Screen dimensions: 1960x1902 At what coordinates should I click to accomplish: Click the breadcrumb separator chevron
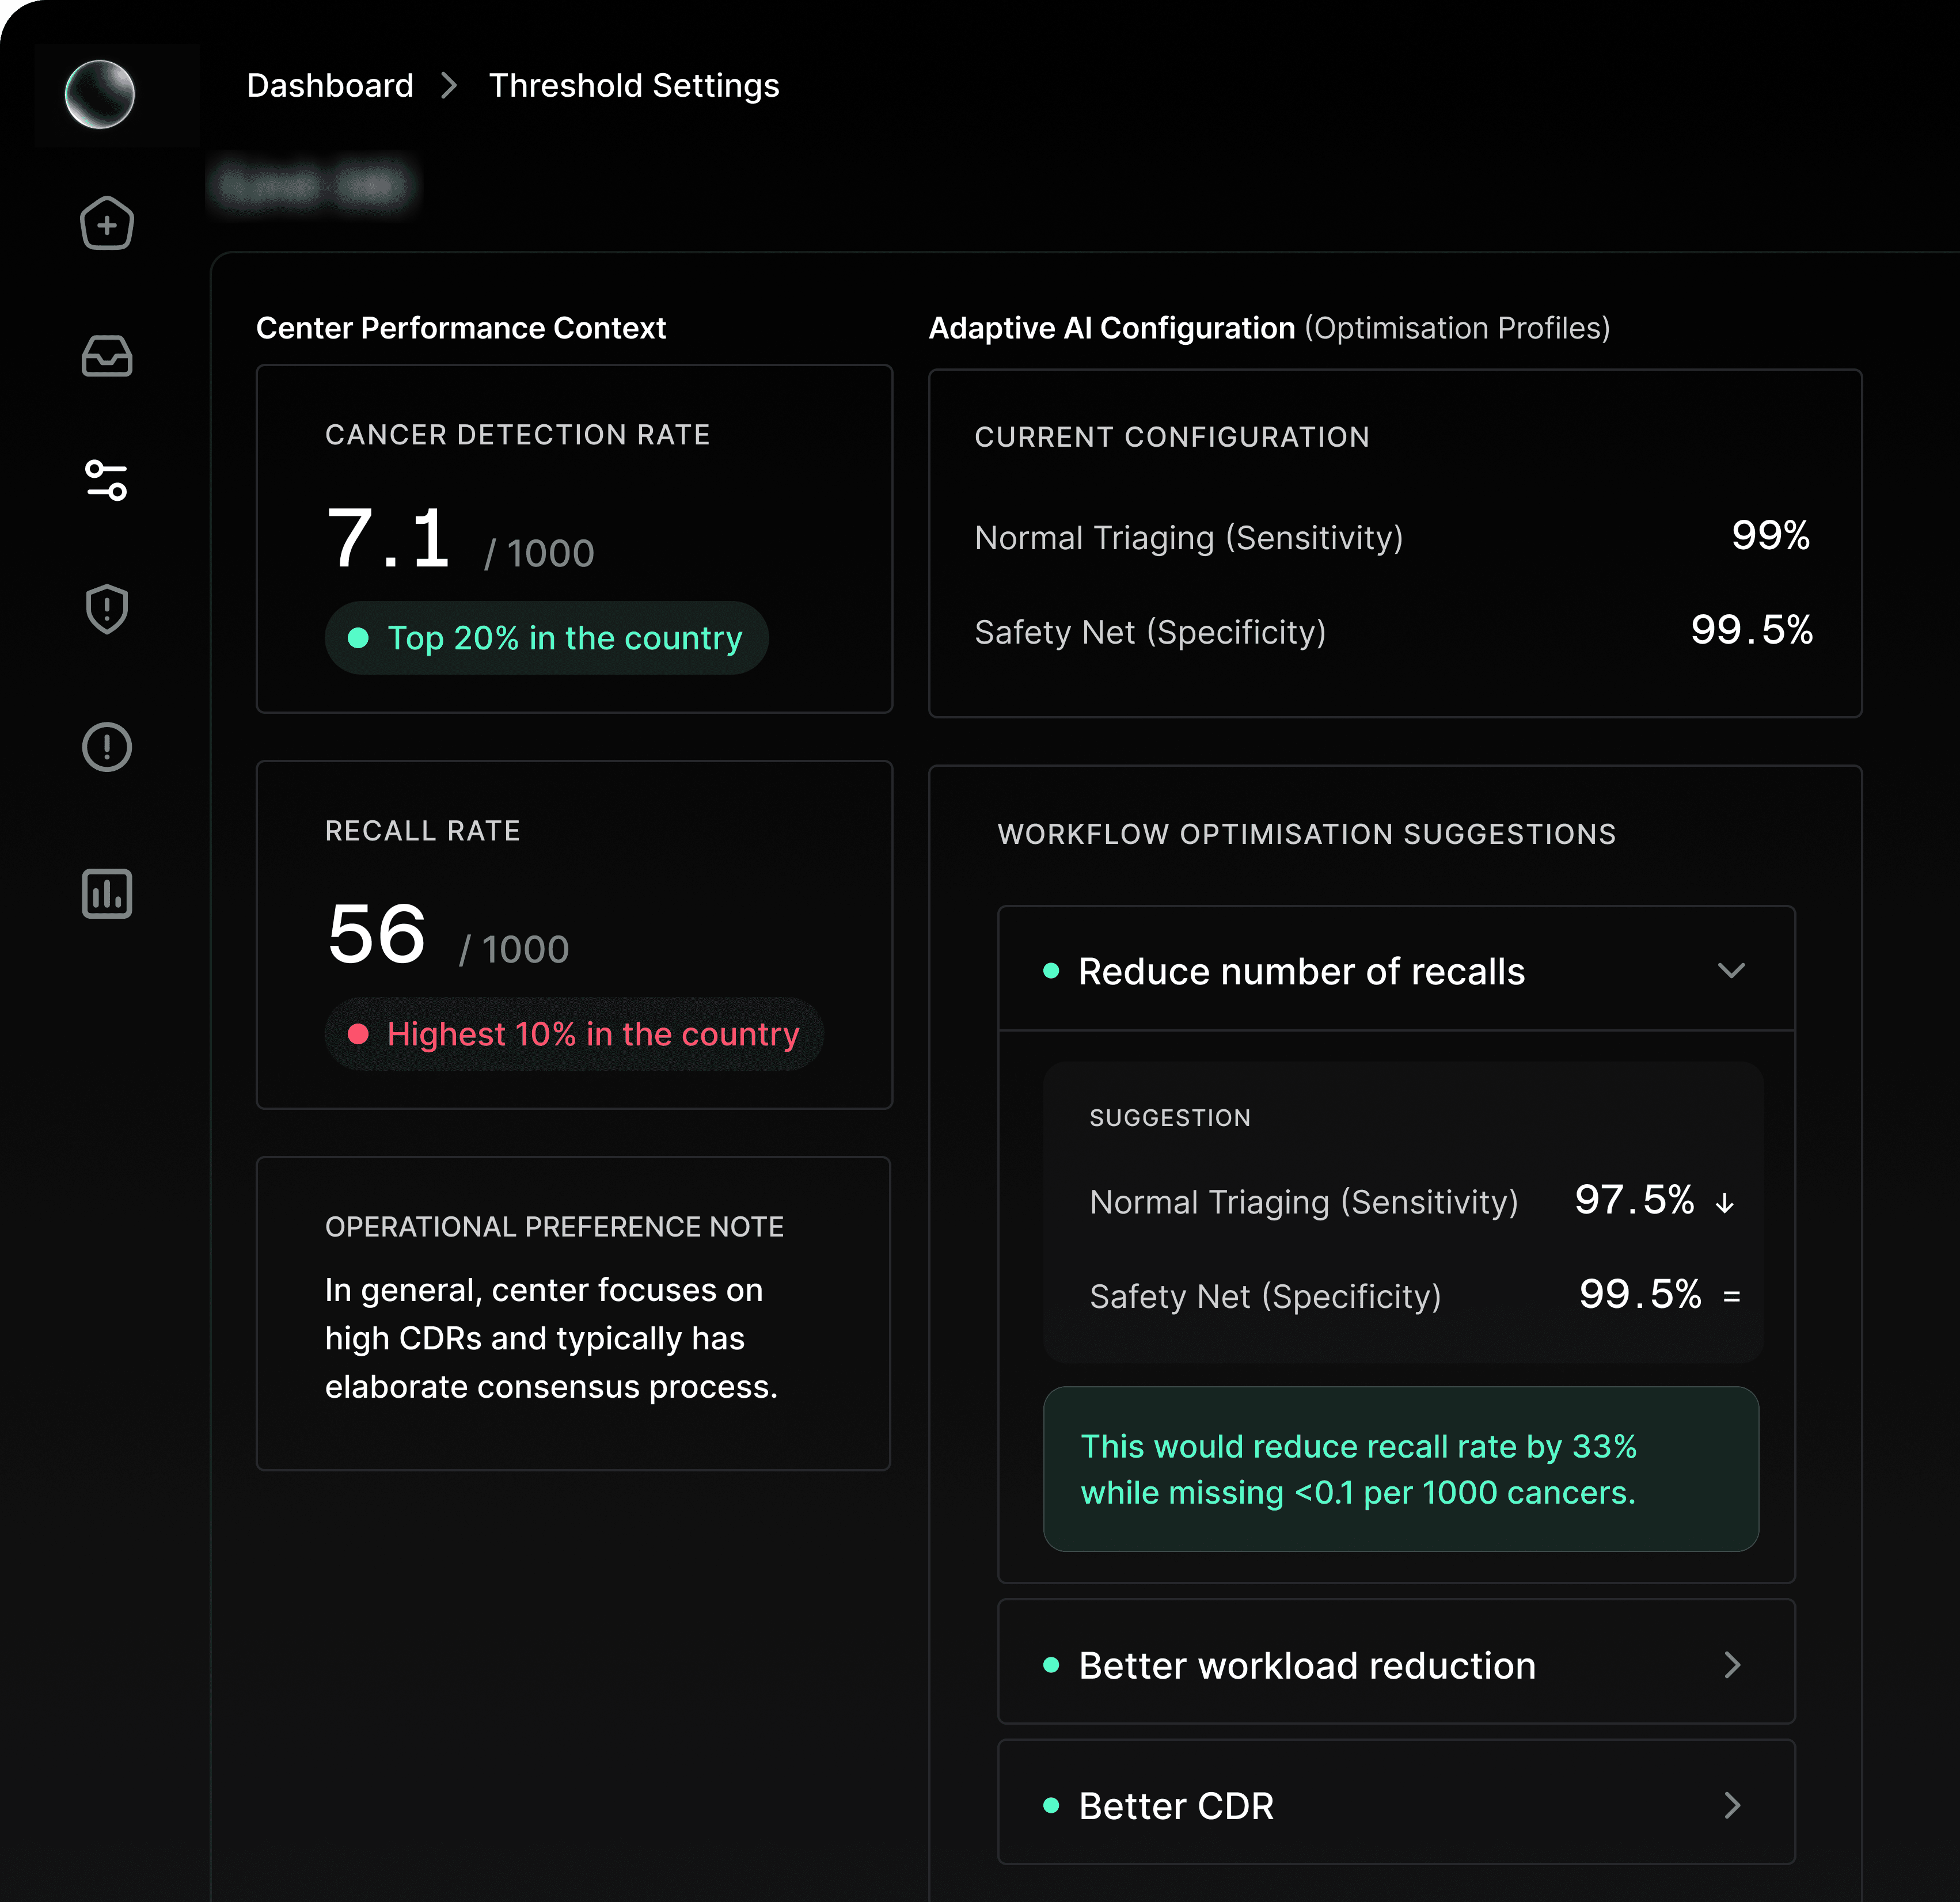click(449, 86)
